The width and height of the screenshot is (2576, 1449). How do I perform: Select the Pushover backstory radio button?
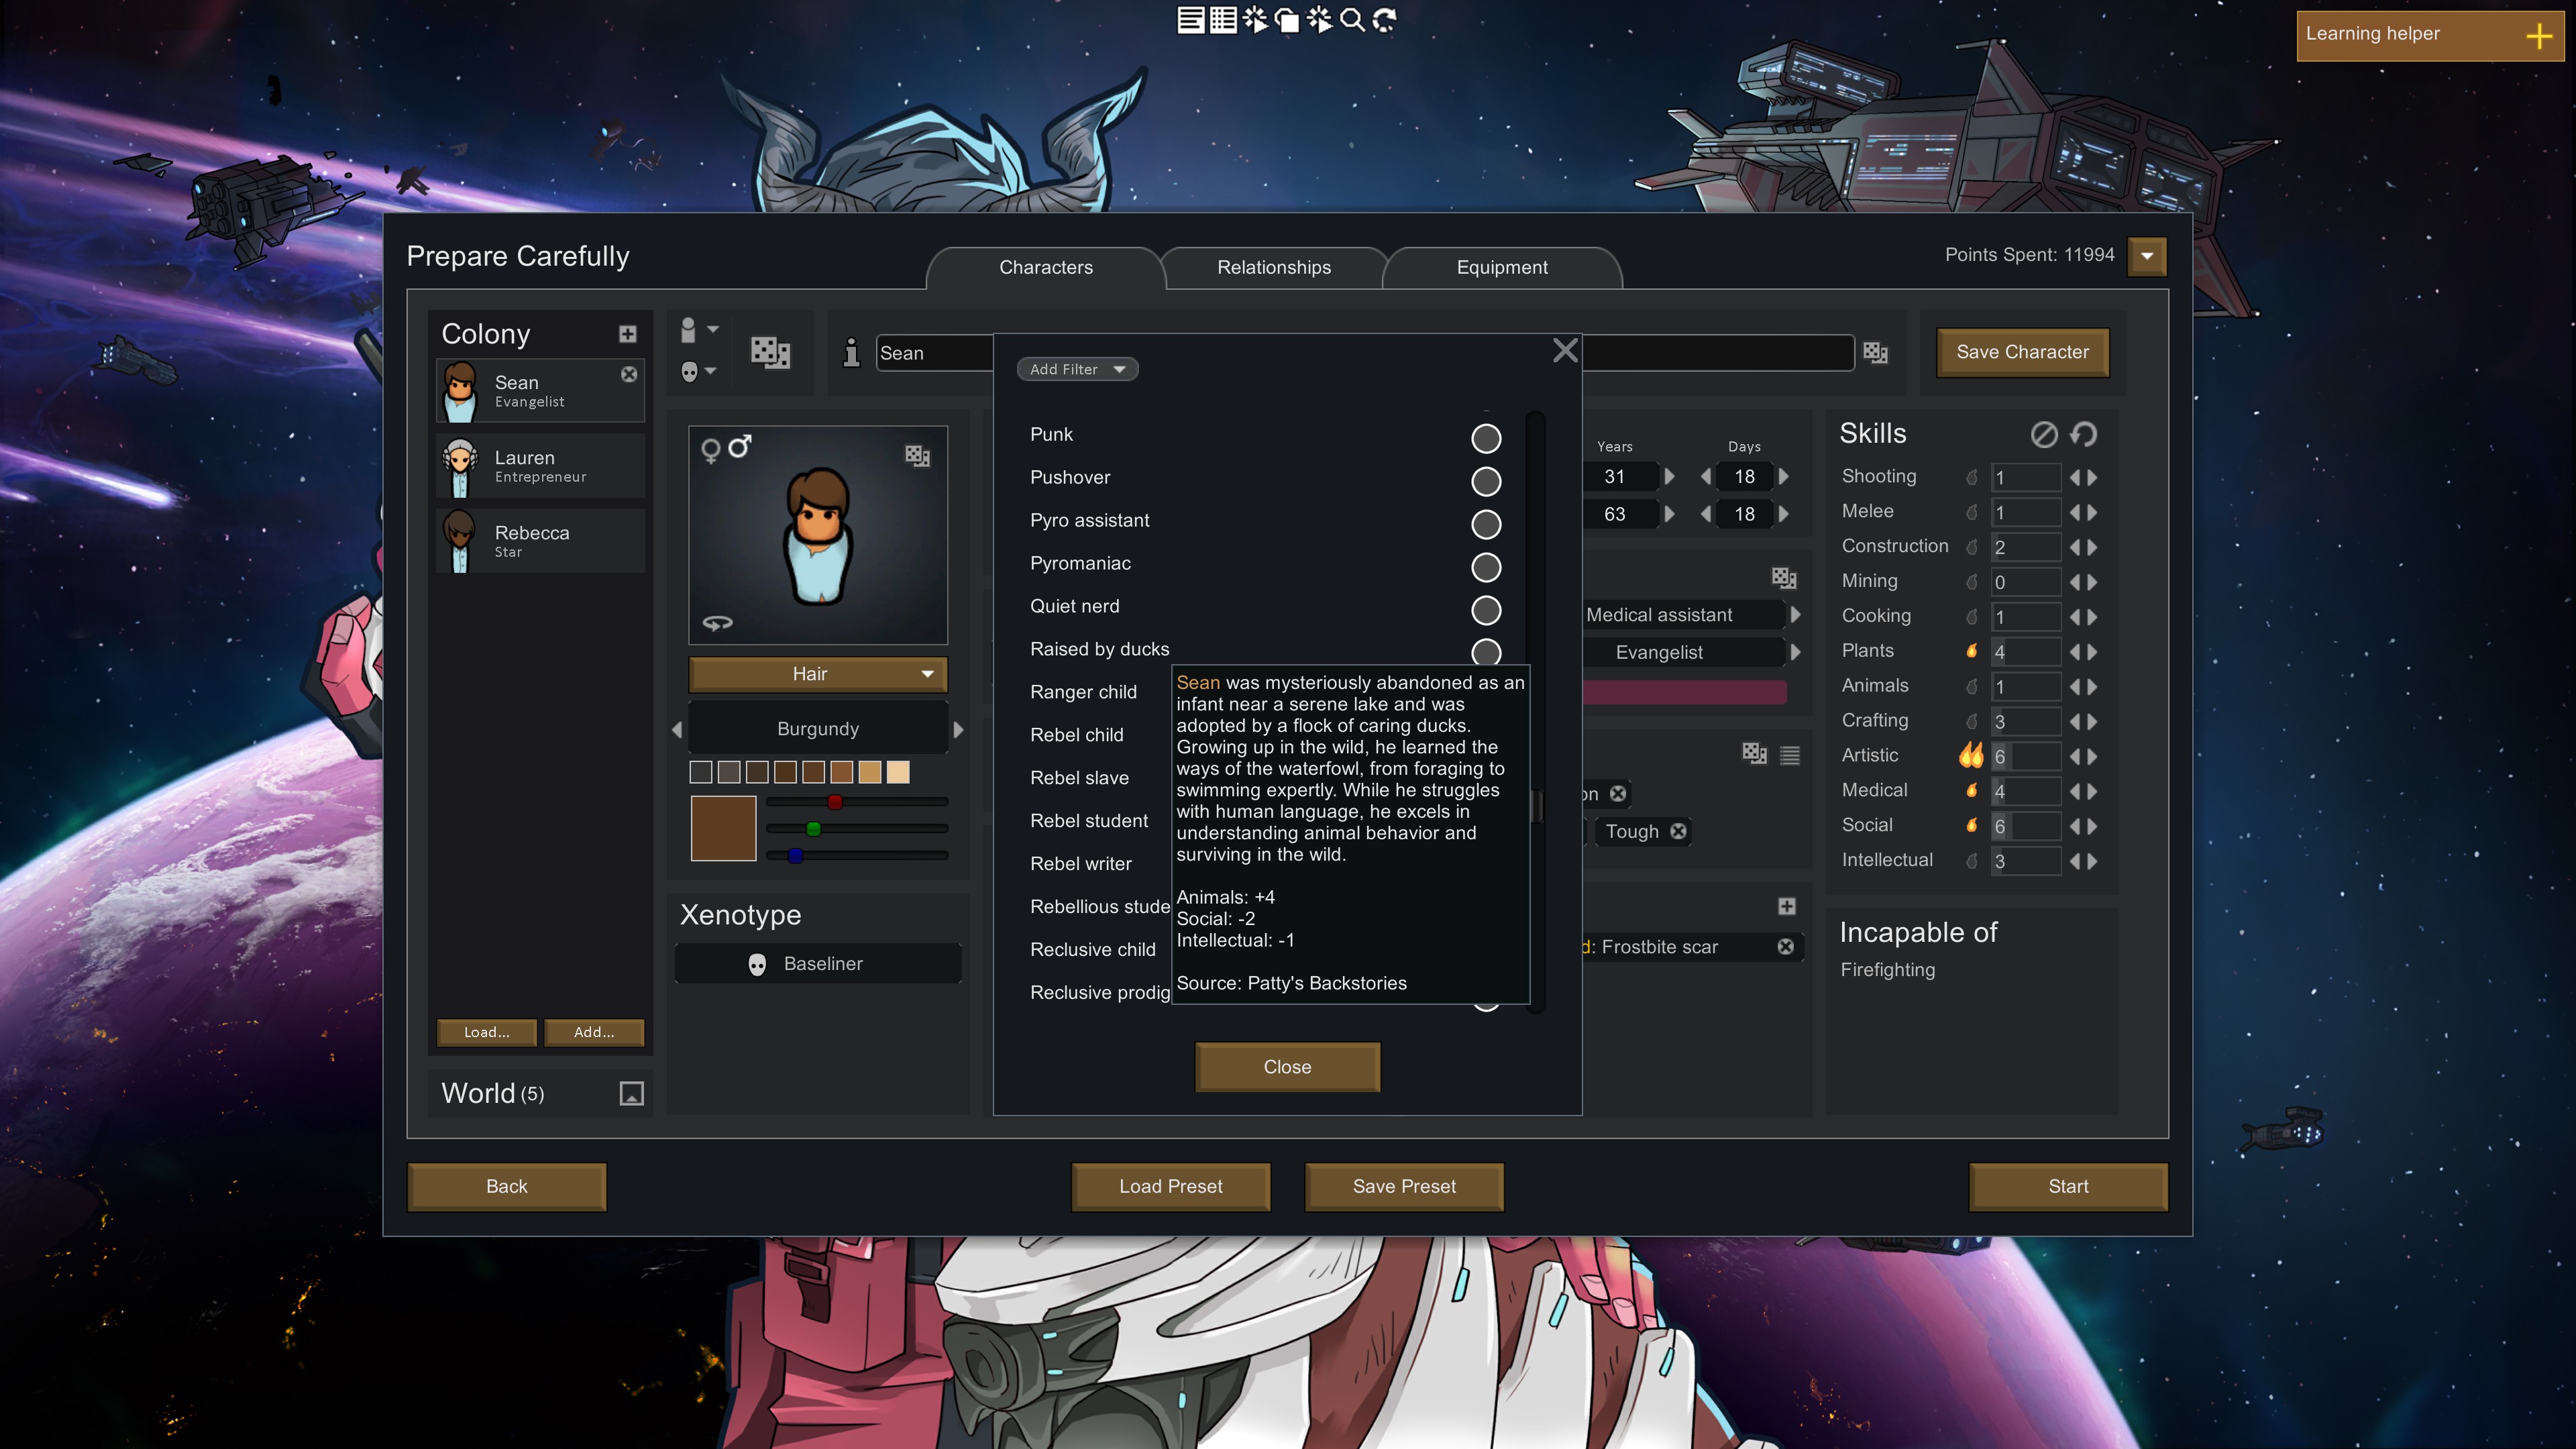[x=1486, y=481]
